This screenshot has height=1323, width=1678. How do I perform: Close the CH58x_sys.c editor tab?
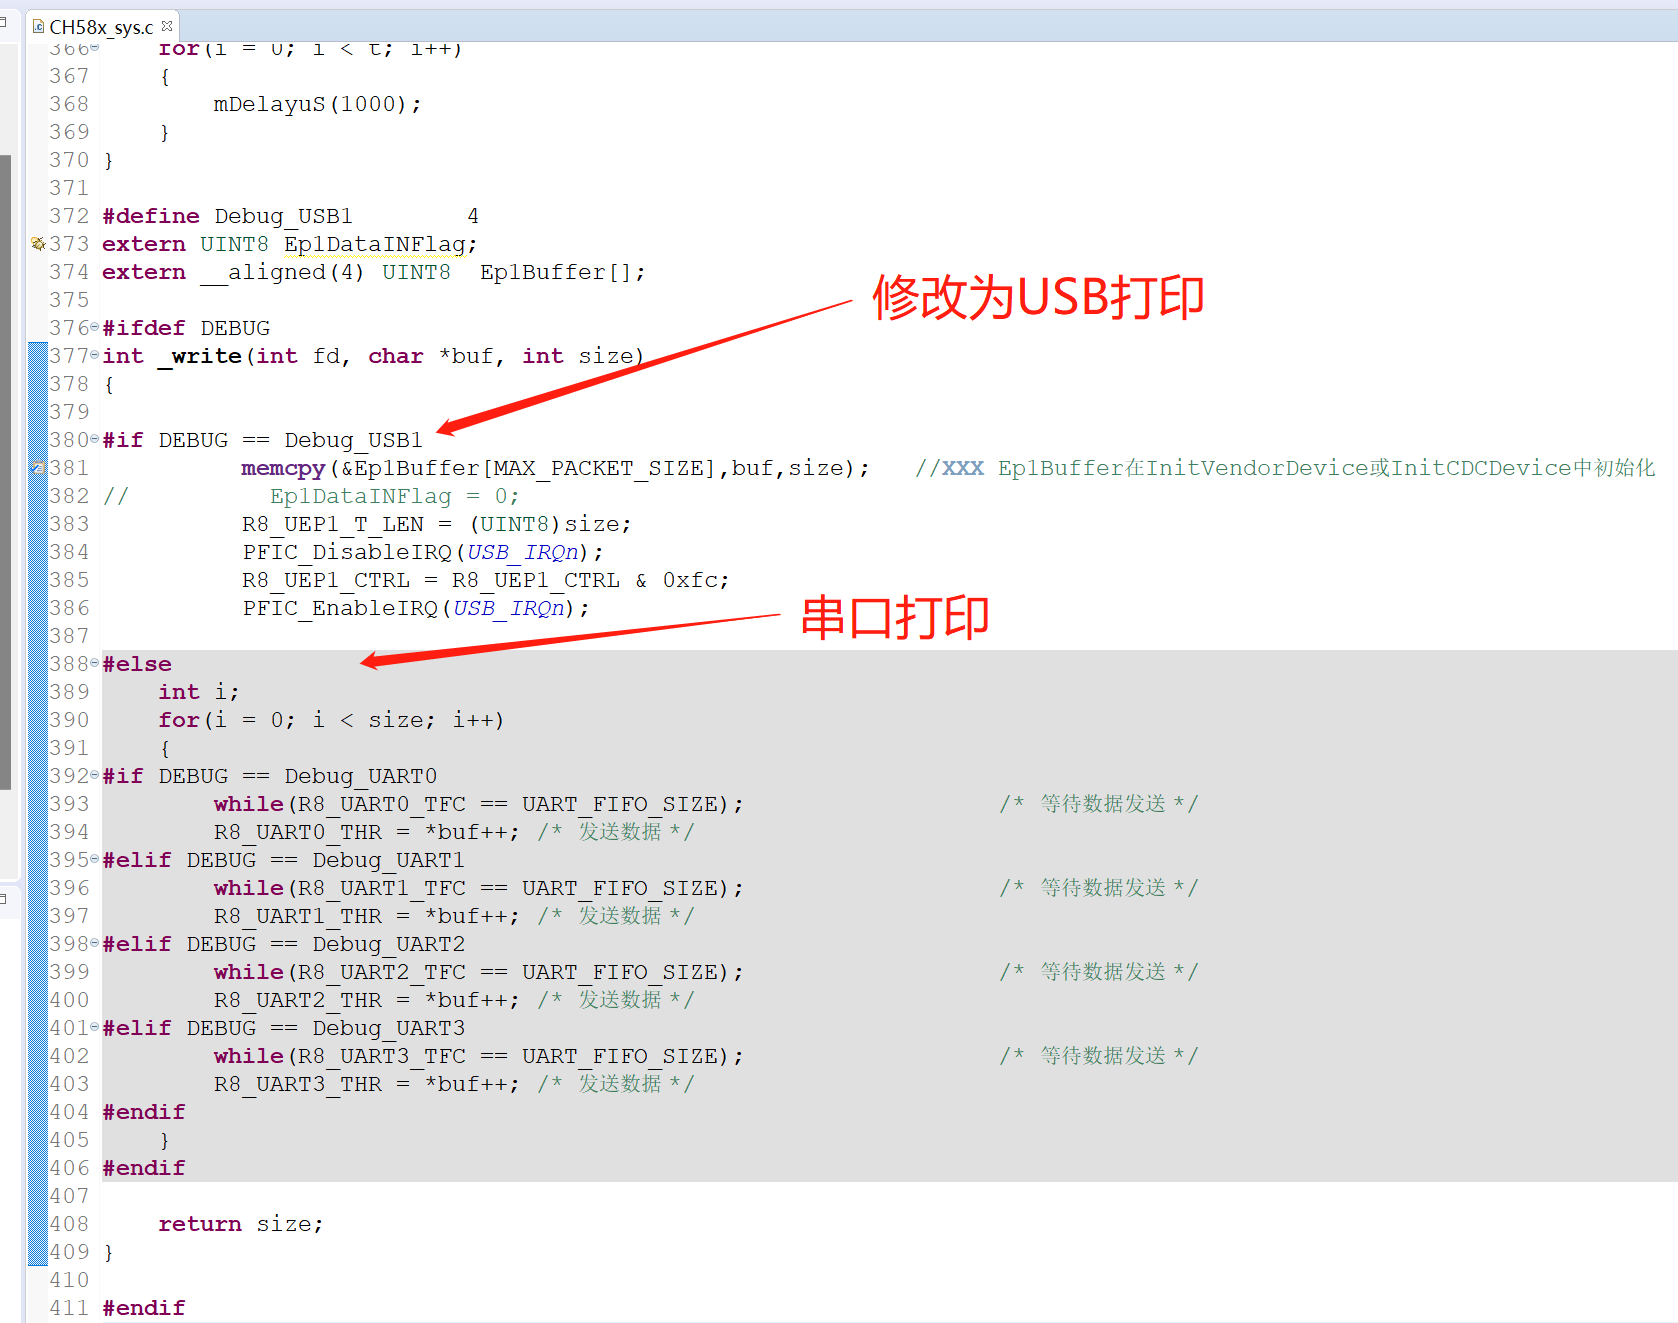click(x=167, y=26)
